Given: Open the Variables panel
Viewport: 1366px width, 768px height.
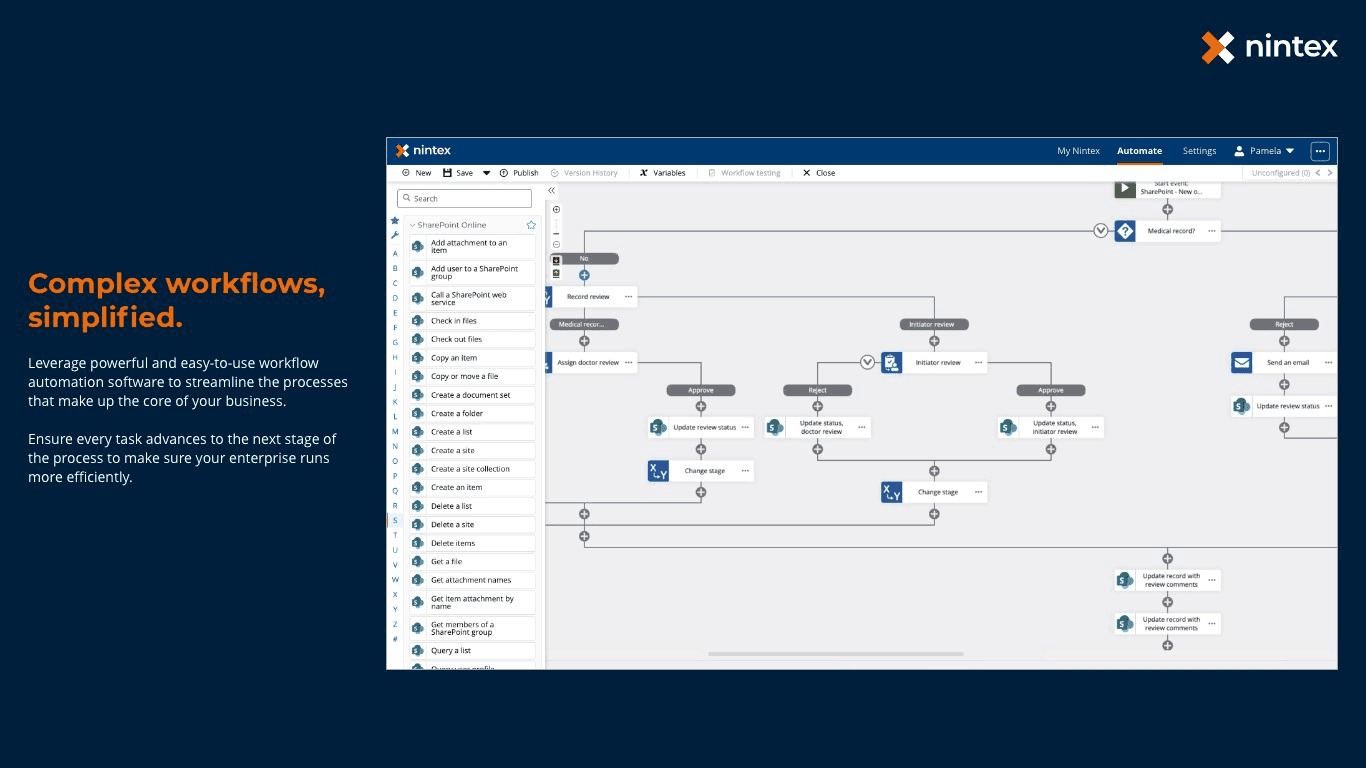Looking at the screenshot, I should [x=663, y=173].
